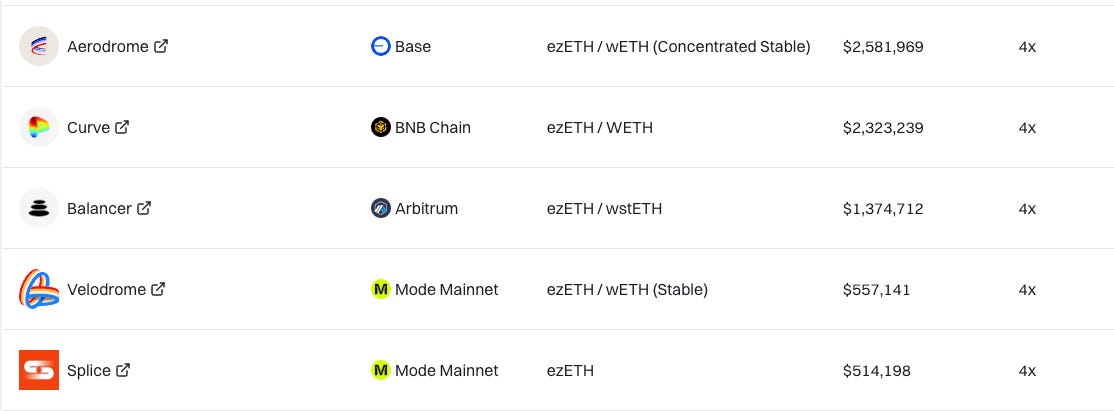
Task: Click the Splice protocol logo
Action: (x=38, y=370)
